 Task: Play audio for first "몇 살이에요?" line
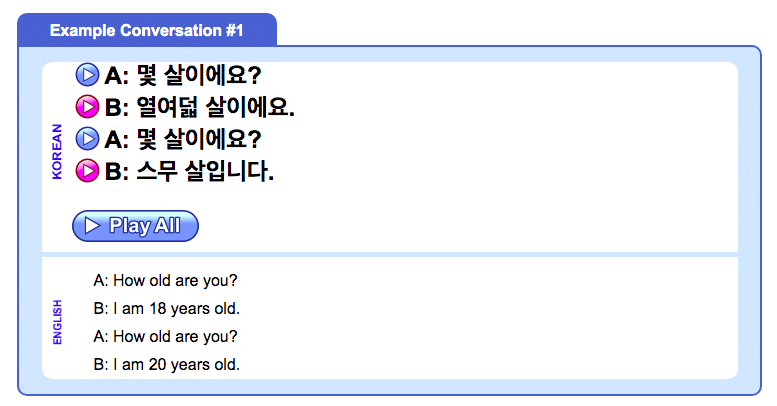tap(88, 74)
